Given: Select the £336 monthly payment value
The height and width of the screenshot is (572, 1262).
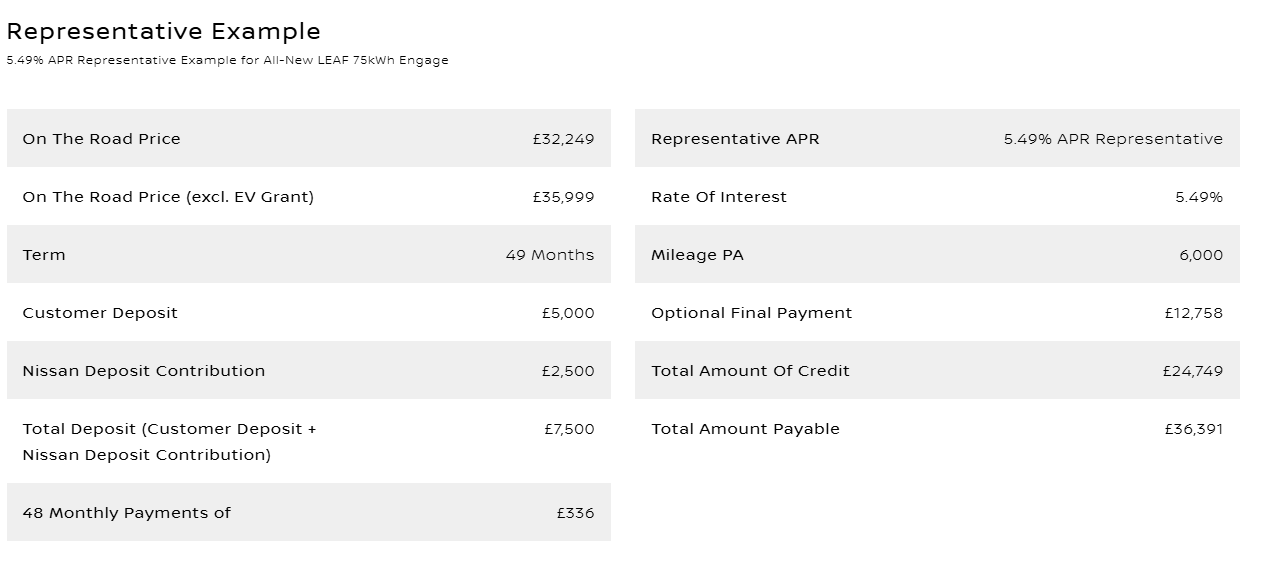Looking at the screenshot, I should pyautogui.click(x=575, y=513).
